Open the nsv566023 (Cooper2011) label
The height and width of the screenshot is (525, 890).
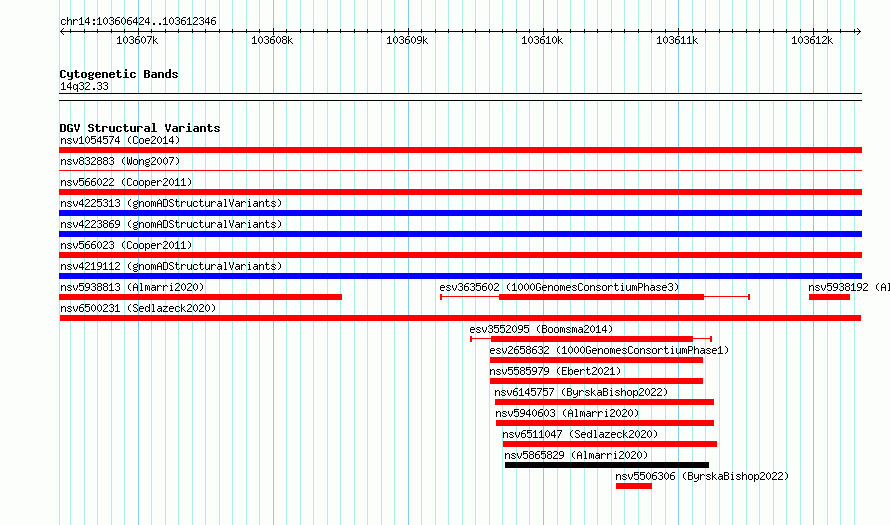(126, 245)
